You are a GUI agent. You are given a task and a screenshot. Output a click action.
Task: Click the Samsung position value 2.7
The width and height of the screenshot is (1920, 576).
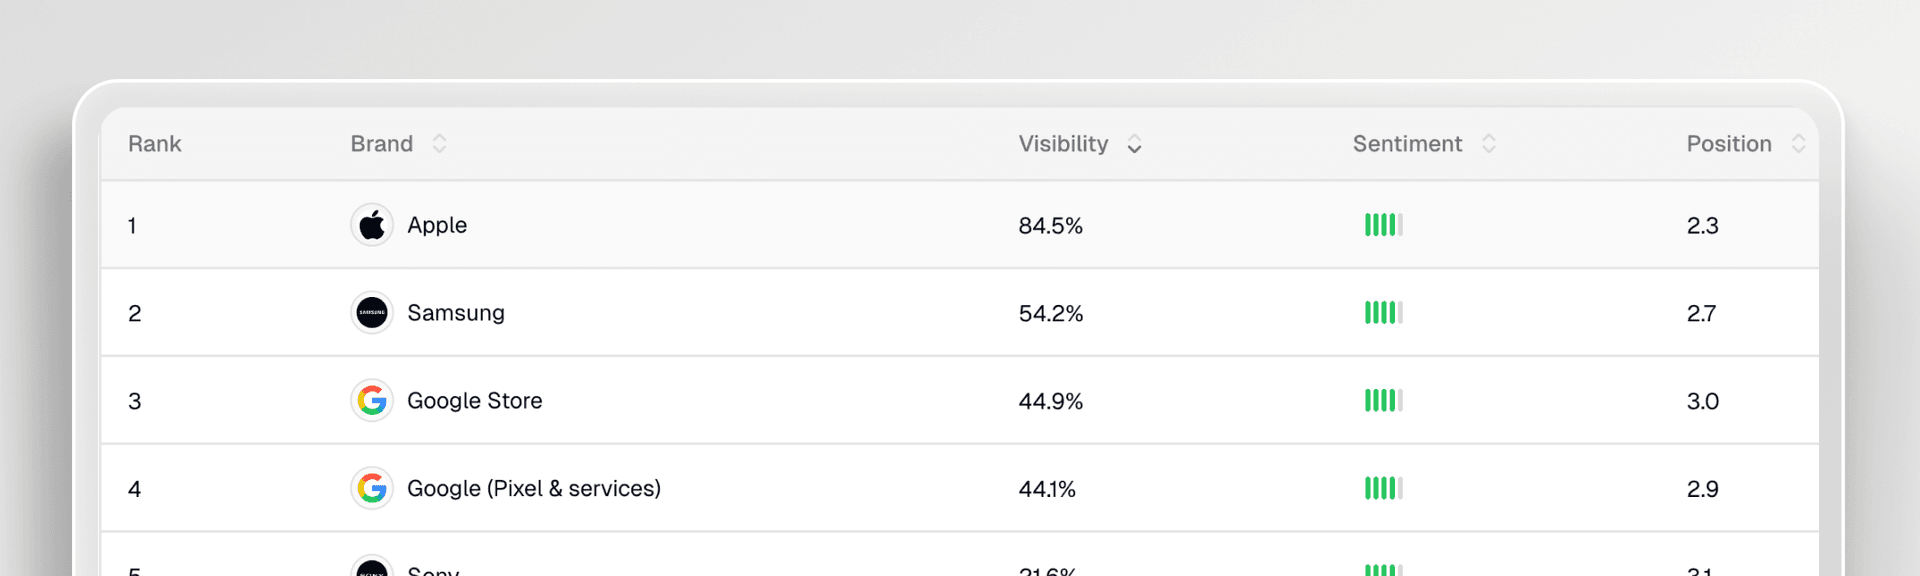click(x=1702, y=312)
